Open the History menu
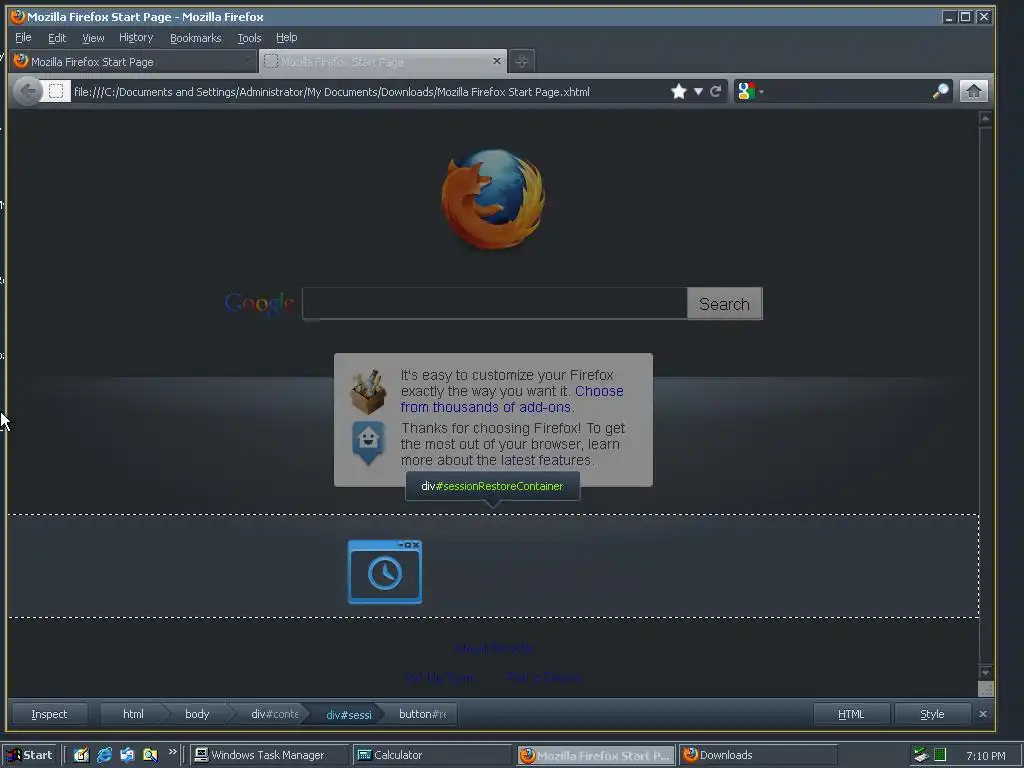This screenshot has width=1024, height=768. click(136, 38)
